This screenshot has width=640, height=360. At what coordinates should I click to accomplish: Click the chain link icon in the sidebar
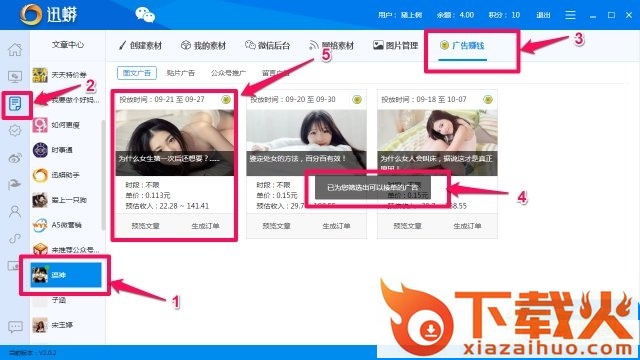point(15,238)
